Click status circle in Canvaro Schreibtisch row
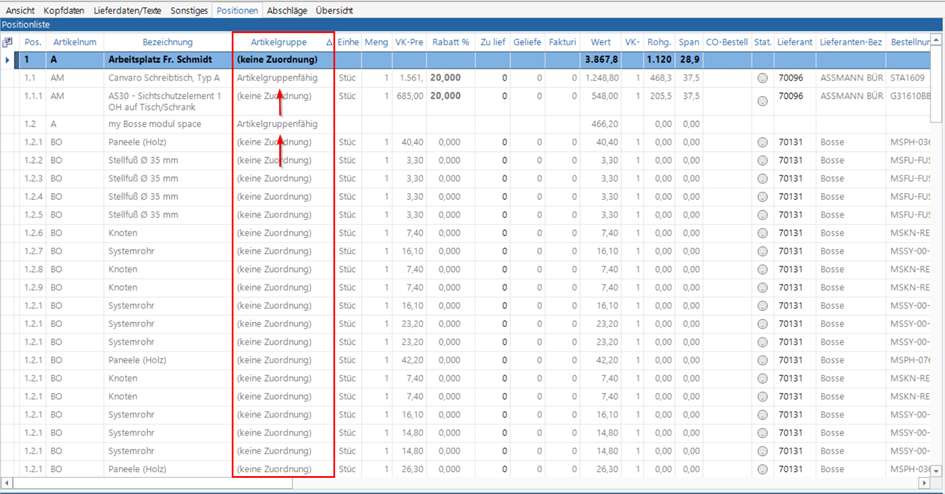This screenshot has height=494, width=945. click(762, 78)
